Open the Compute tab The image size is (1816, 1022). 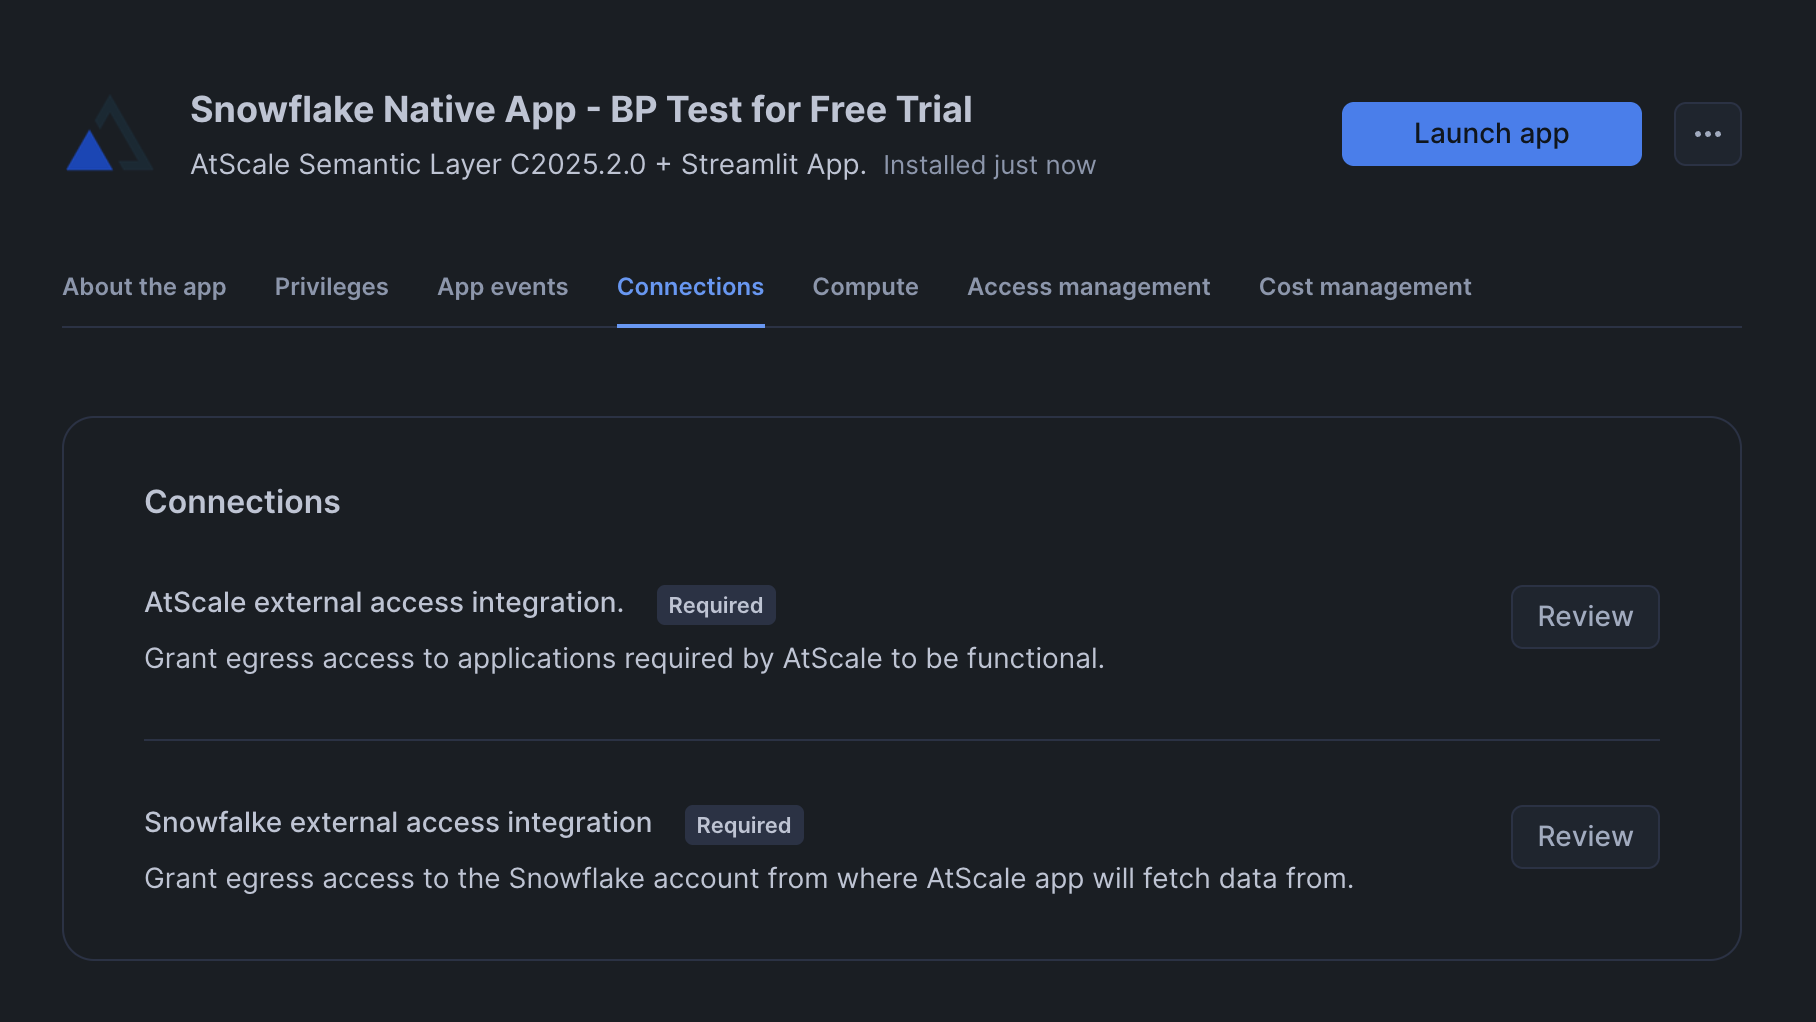pyautogui.click(x=865, y=287)
